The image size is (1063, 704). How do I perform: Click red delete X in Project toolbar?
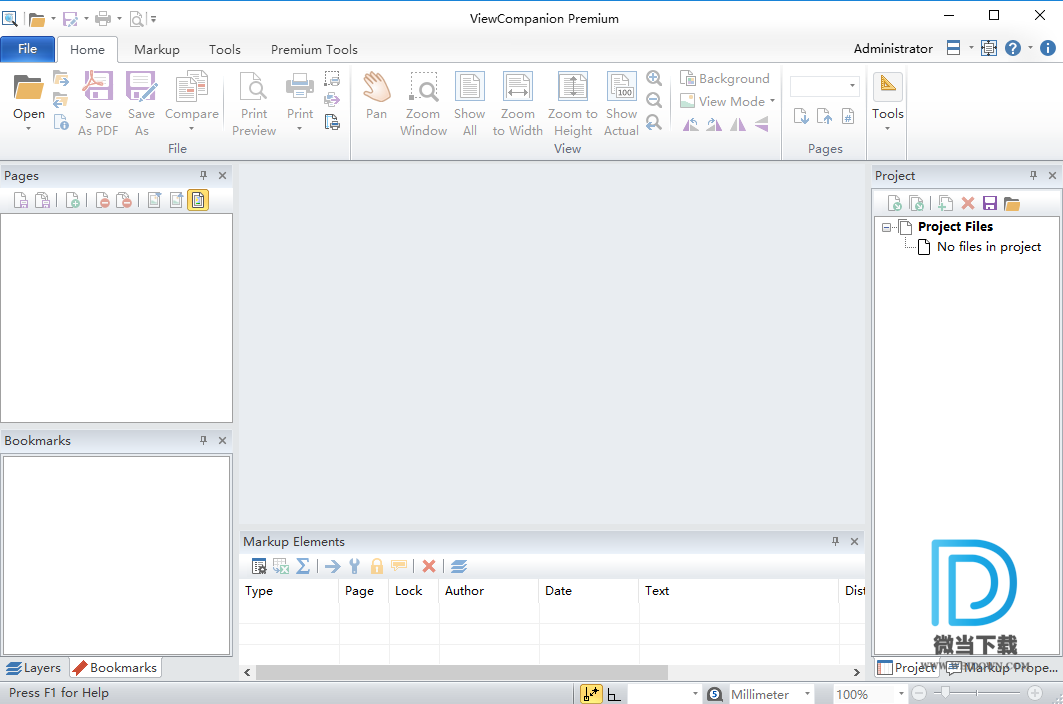pos(968,203)
